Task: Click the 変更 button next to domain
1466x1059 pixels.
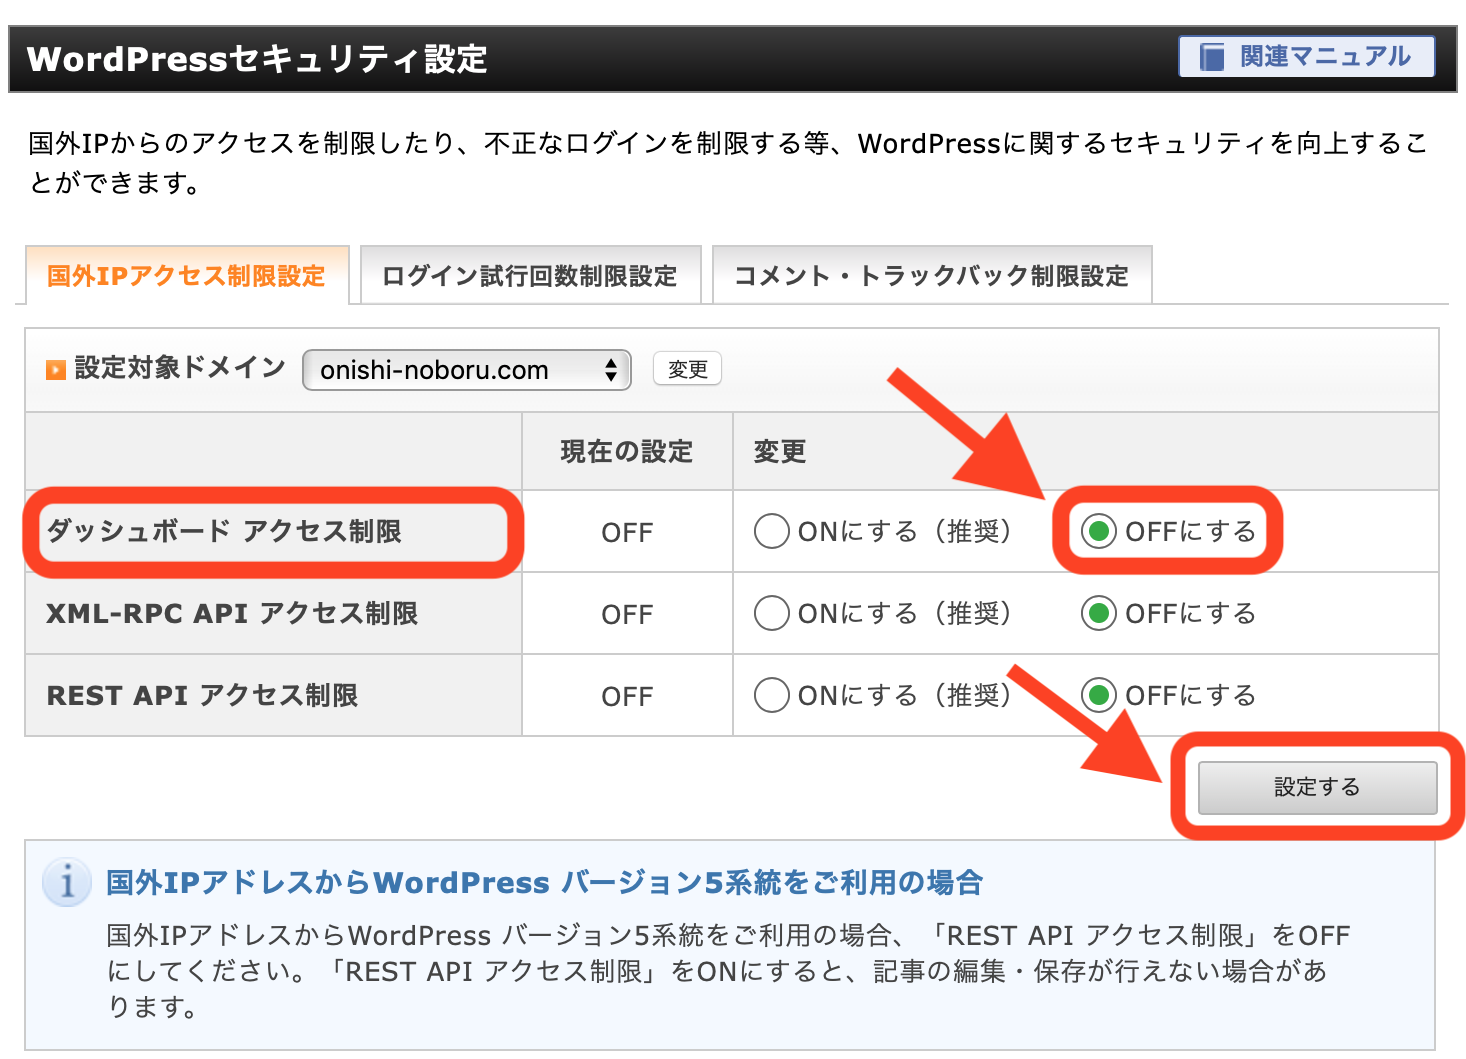Action: pyautogui.click(x=687, y=369)
